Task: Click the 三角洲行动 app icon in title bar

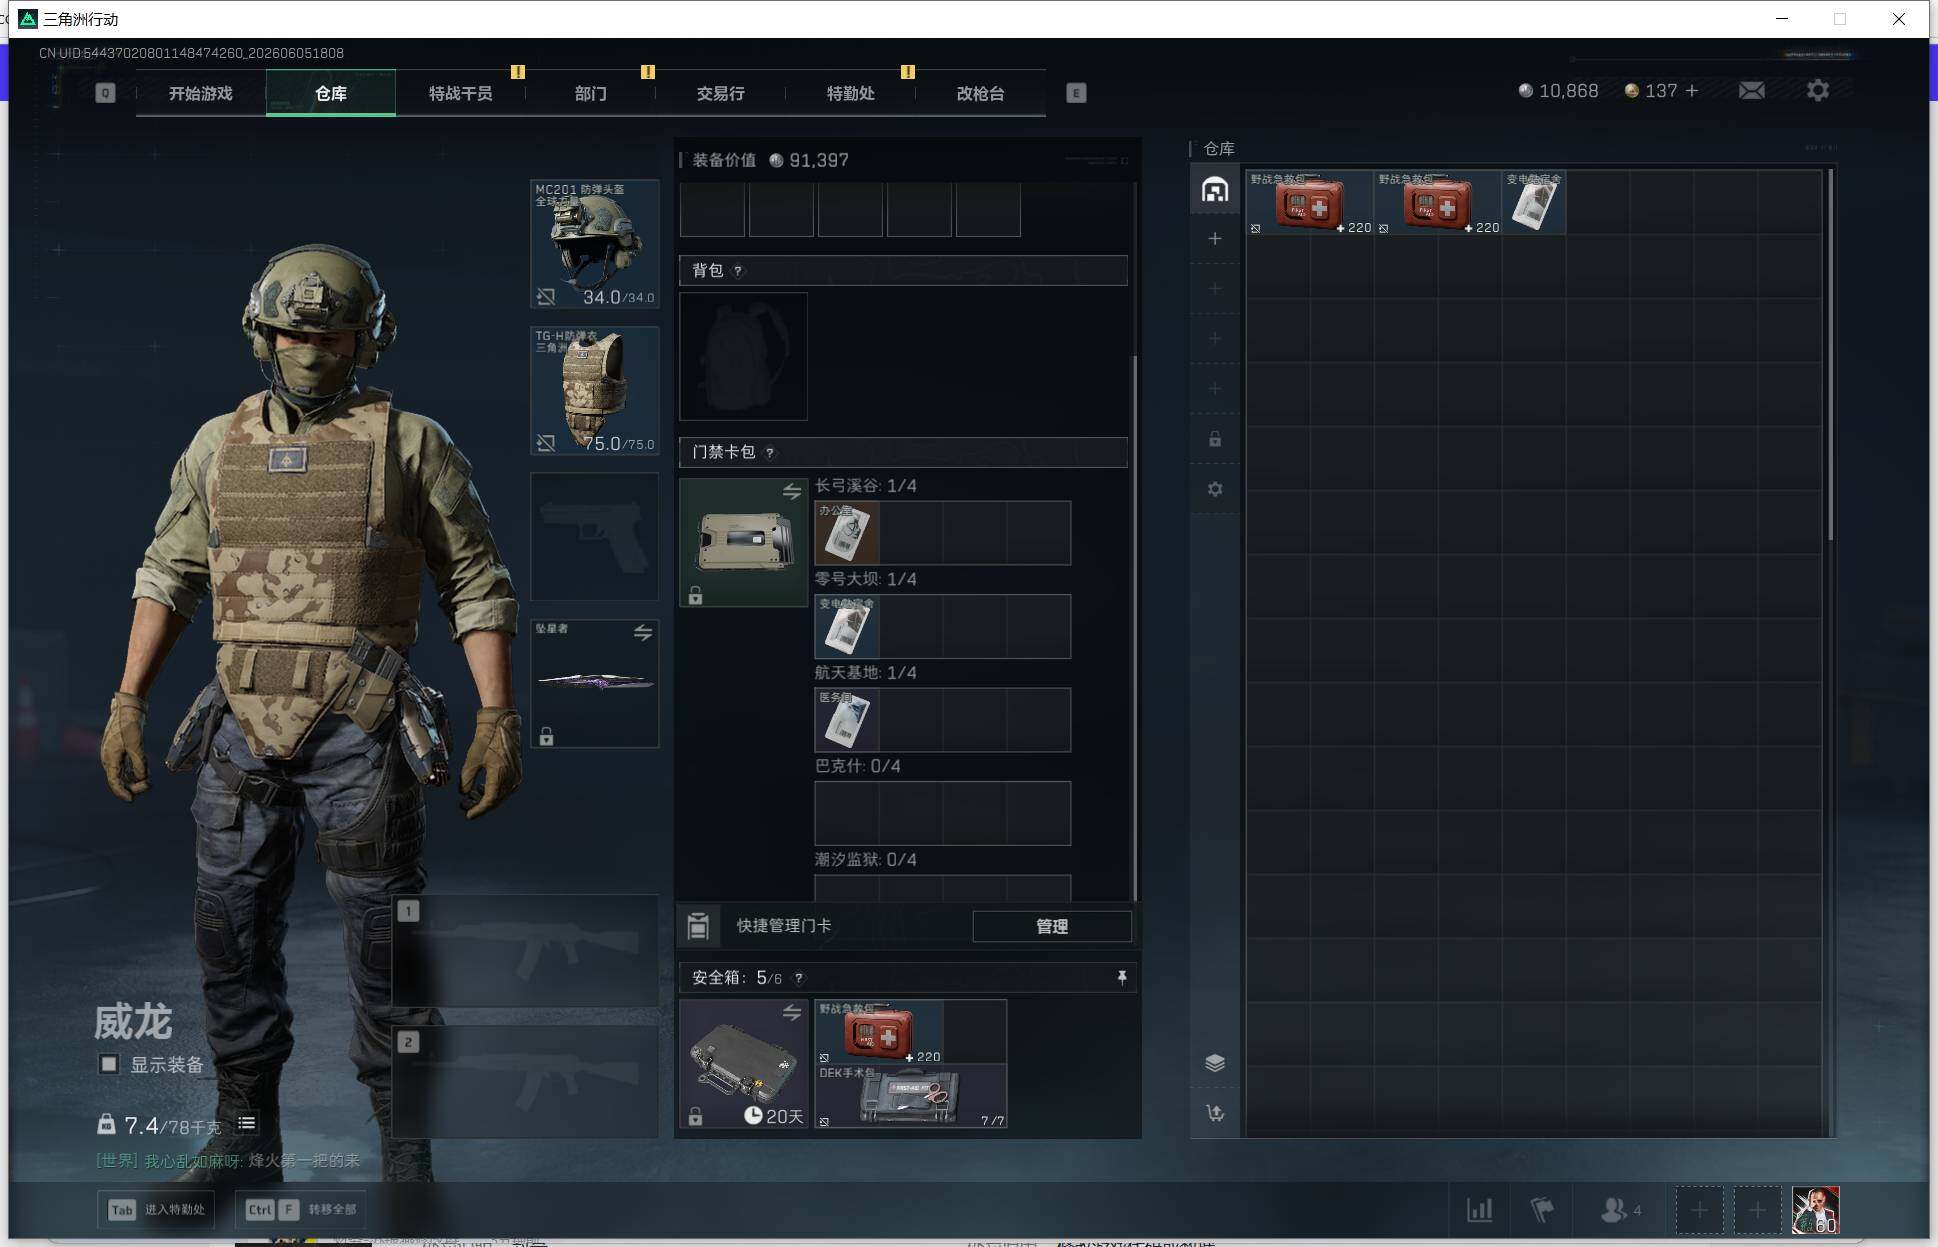Action: [x=28, y=19]
